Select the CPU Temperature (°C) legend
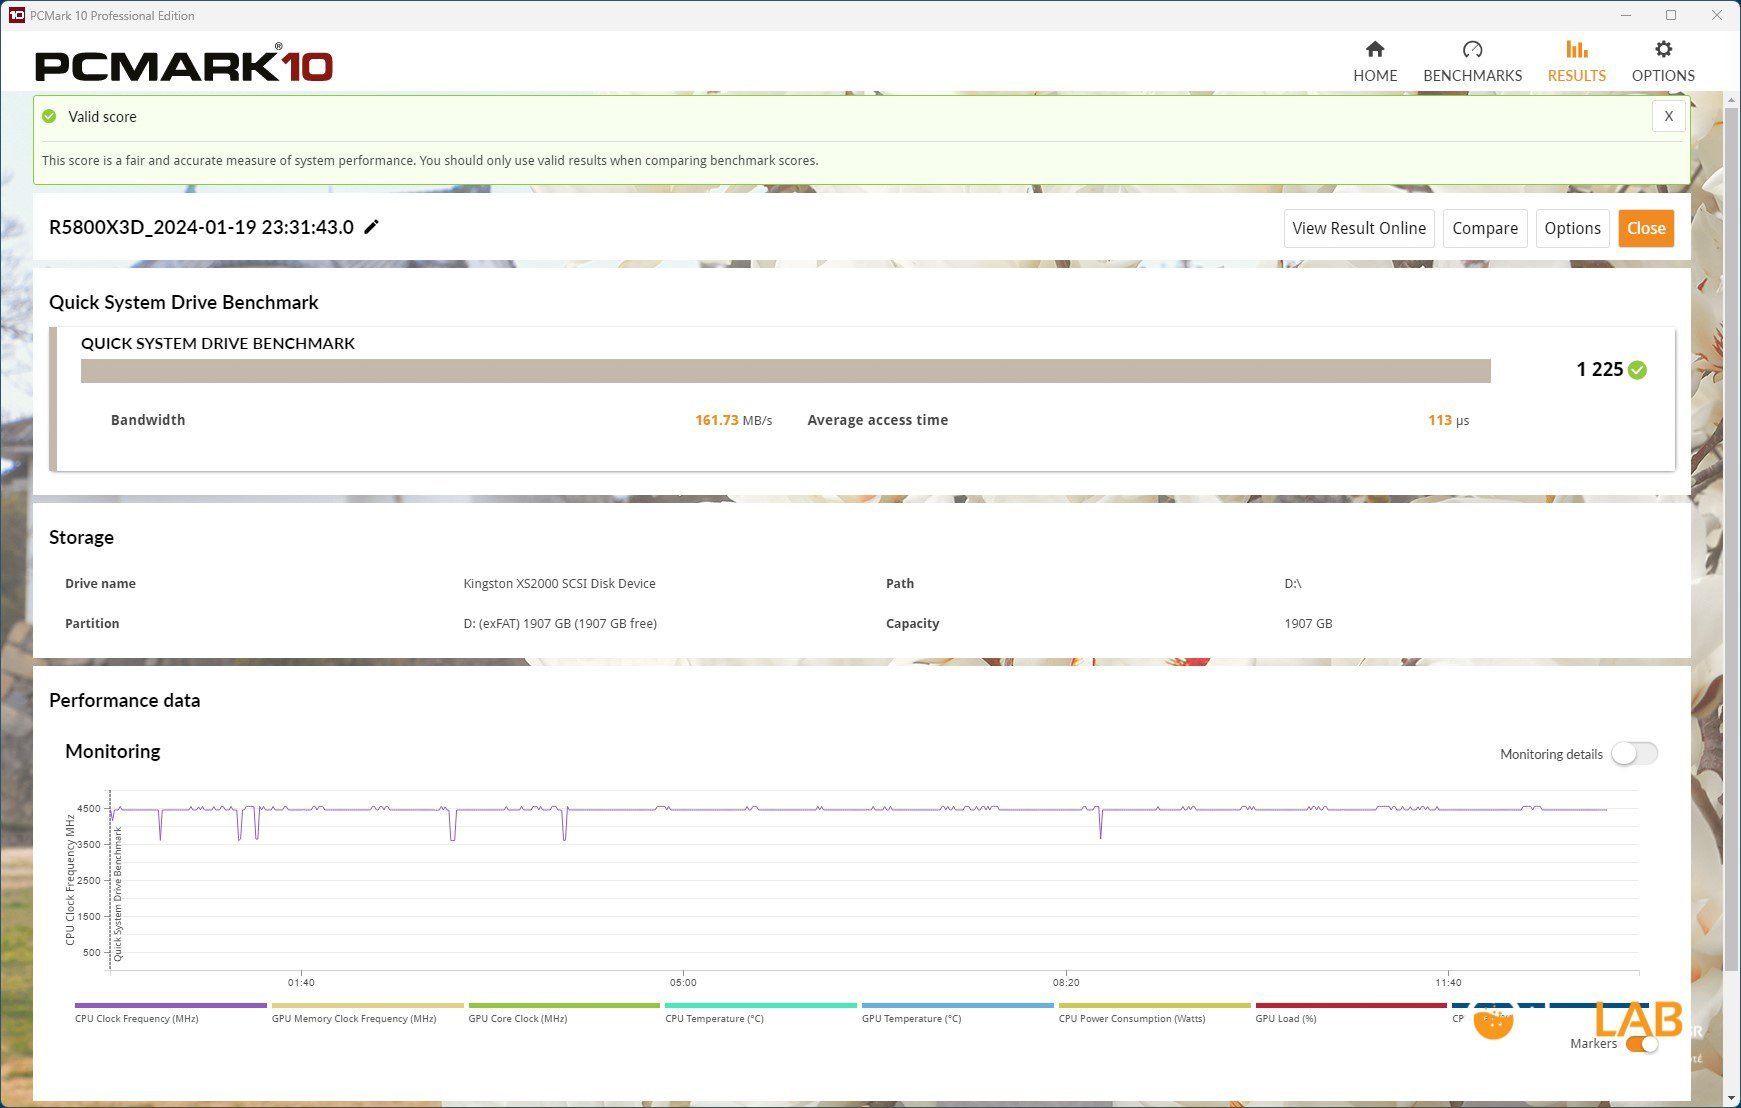The width and height of the screenshot is (1741, 1108). (761, 1013)
